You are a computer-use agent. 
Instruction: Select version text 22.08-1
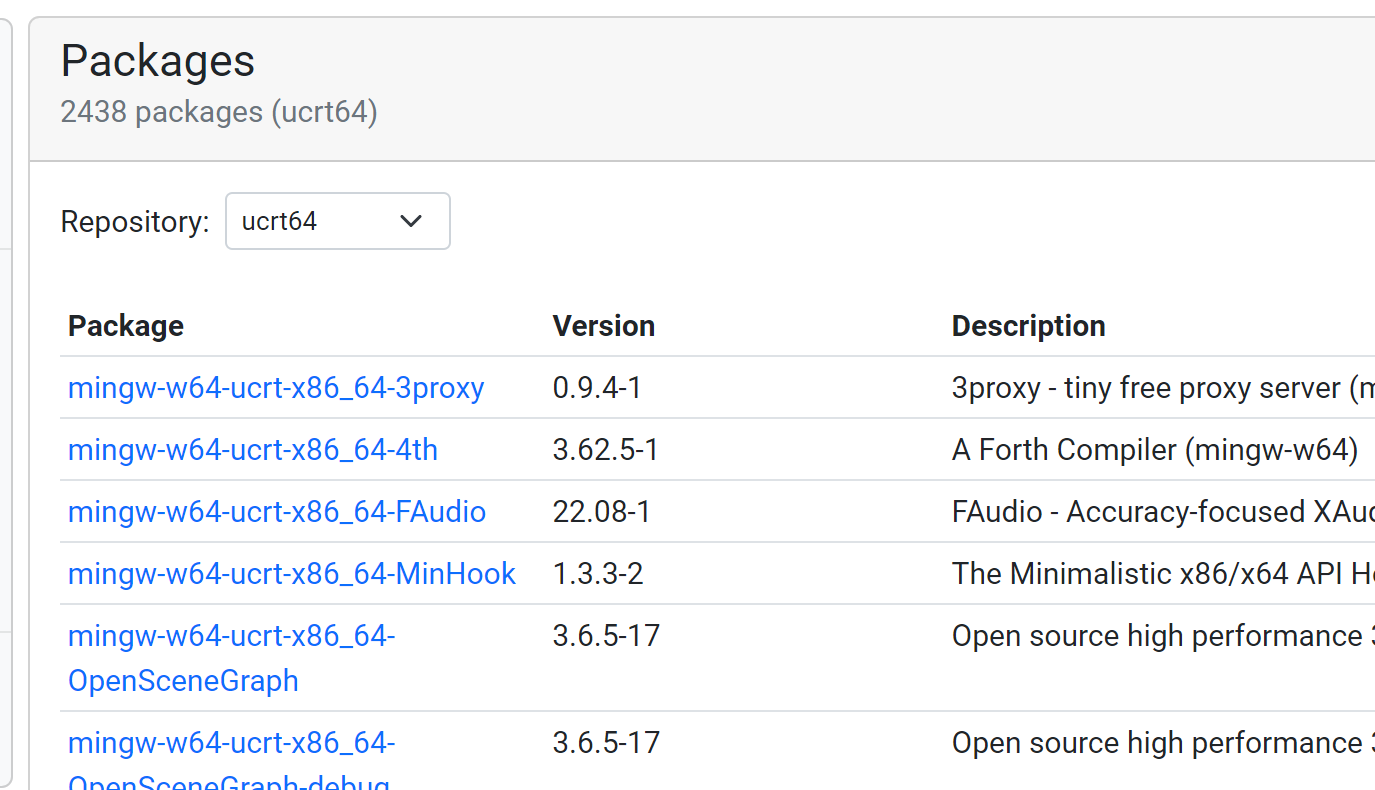(x=602, y=512)
